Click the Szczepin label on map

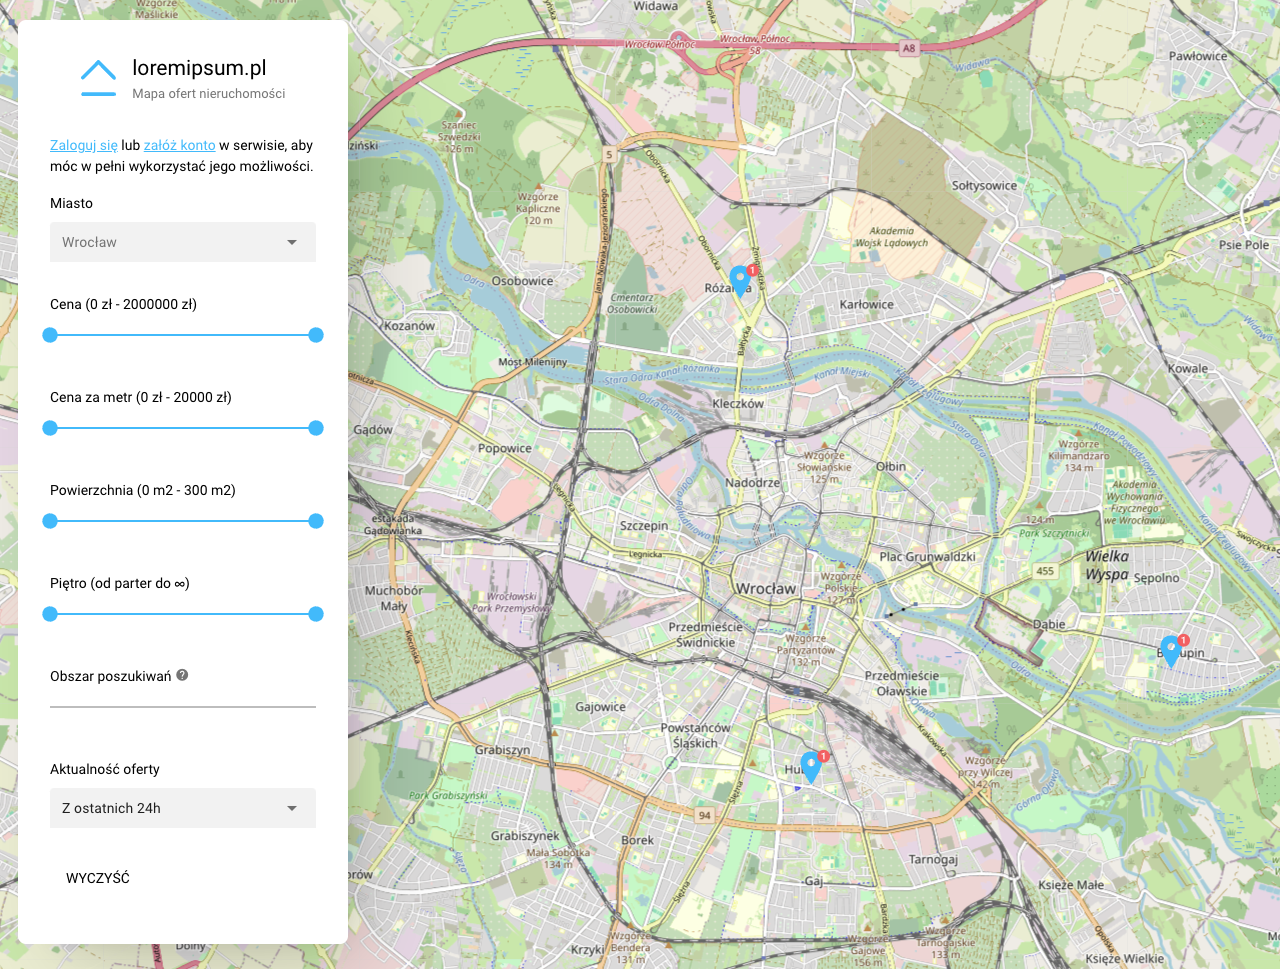pos(644,526)
